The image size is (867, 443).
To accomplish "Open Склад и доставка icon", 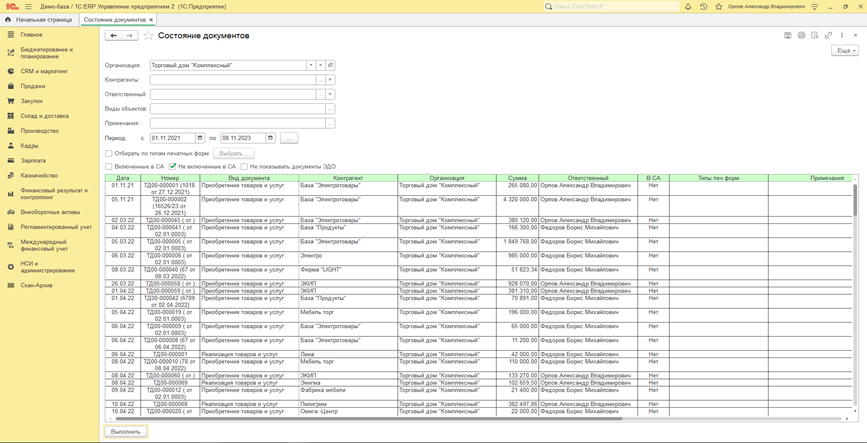I will [10, 116].
